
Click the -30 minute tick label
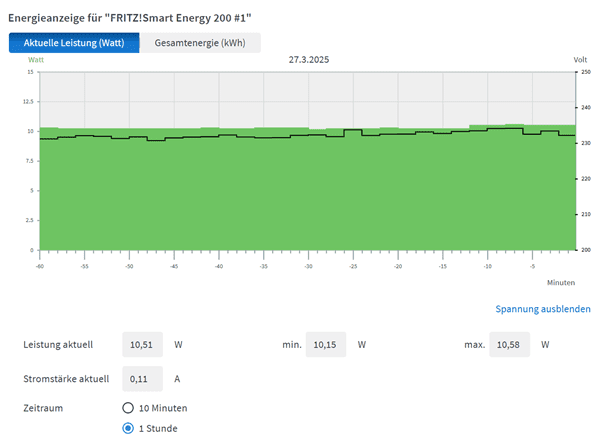[x=308, y=267]
